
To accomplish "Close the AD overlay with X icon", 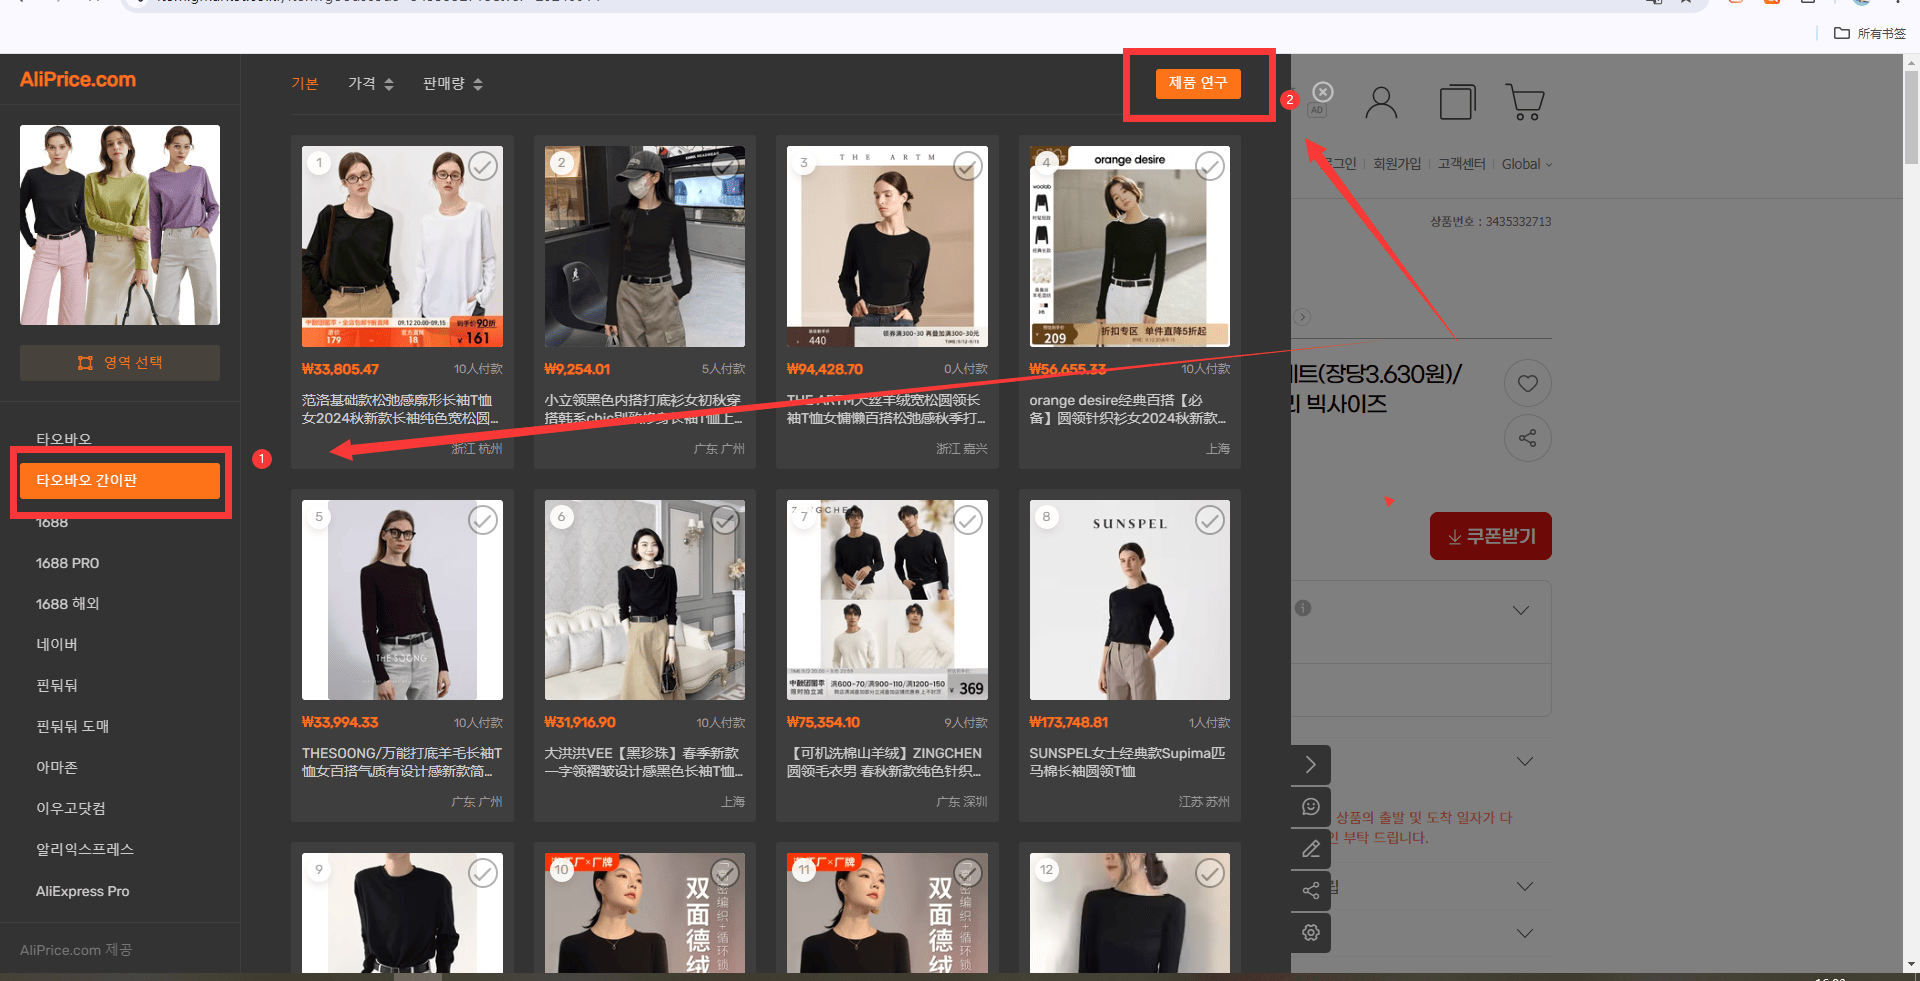I will click(x=1323, y=91).
